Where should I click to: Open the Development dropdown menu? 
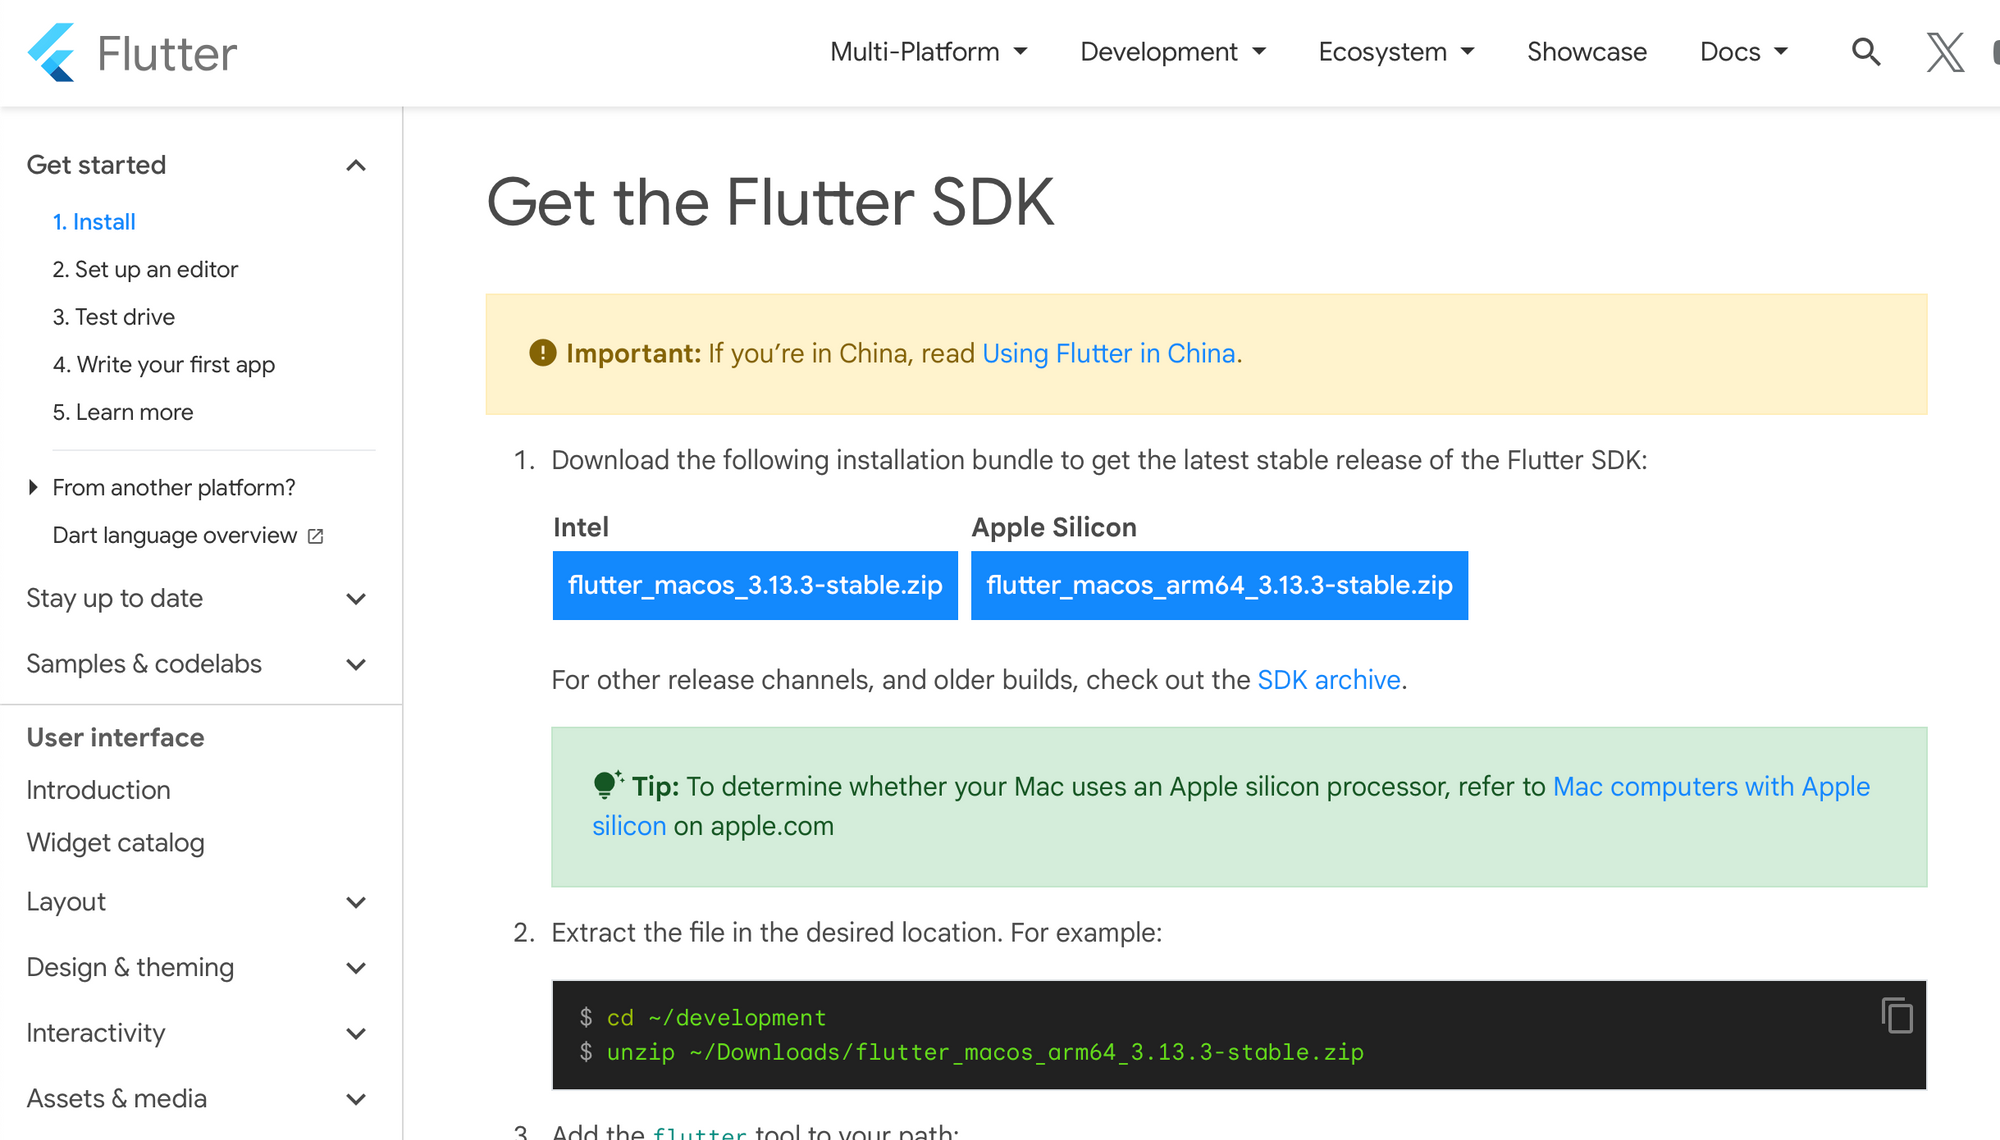pyautogui.click(x=1172, y=52)
